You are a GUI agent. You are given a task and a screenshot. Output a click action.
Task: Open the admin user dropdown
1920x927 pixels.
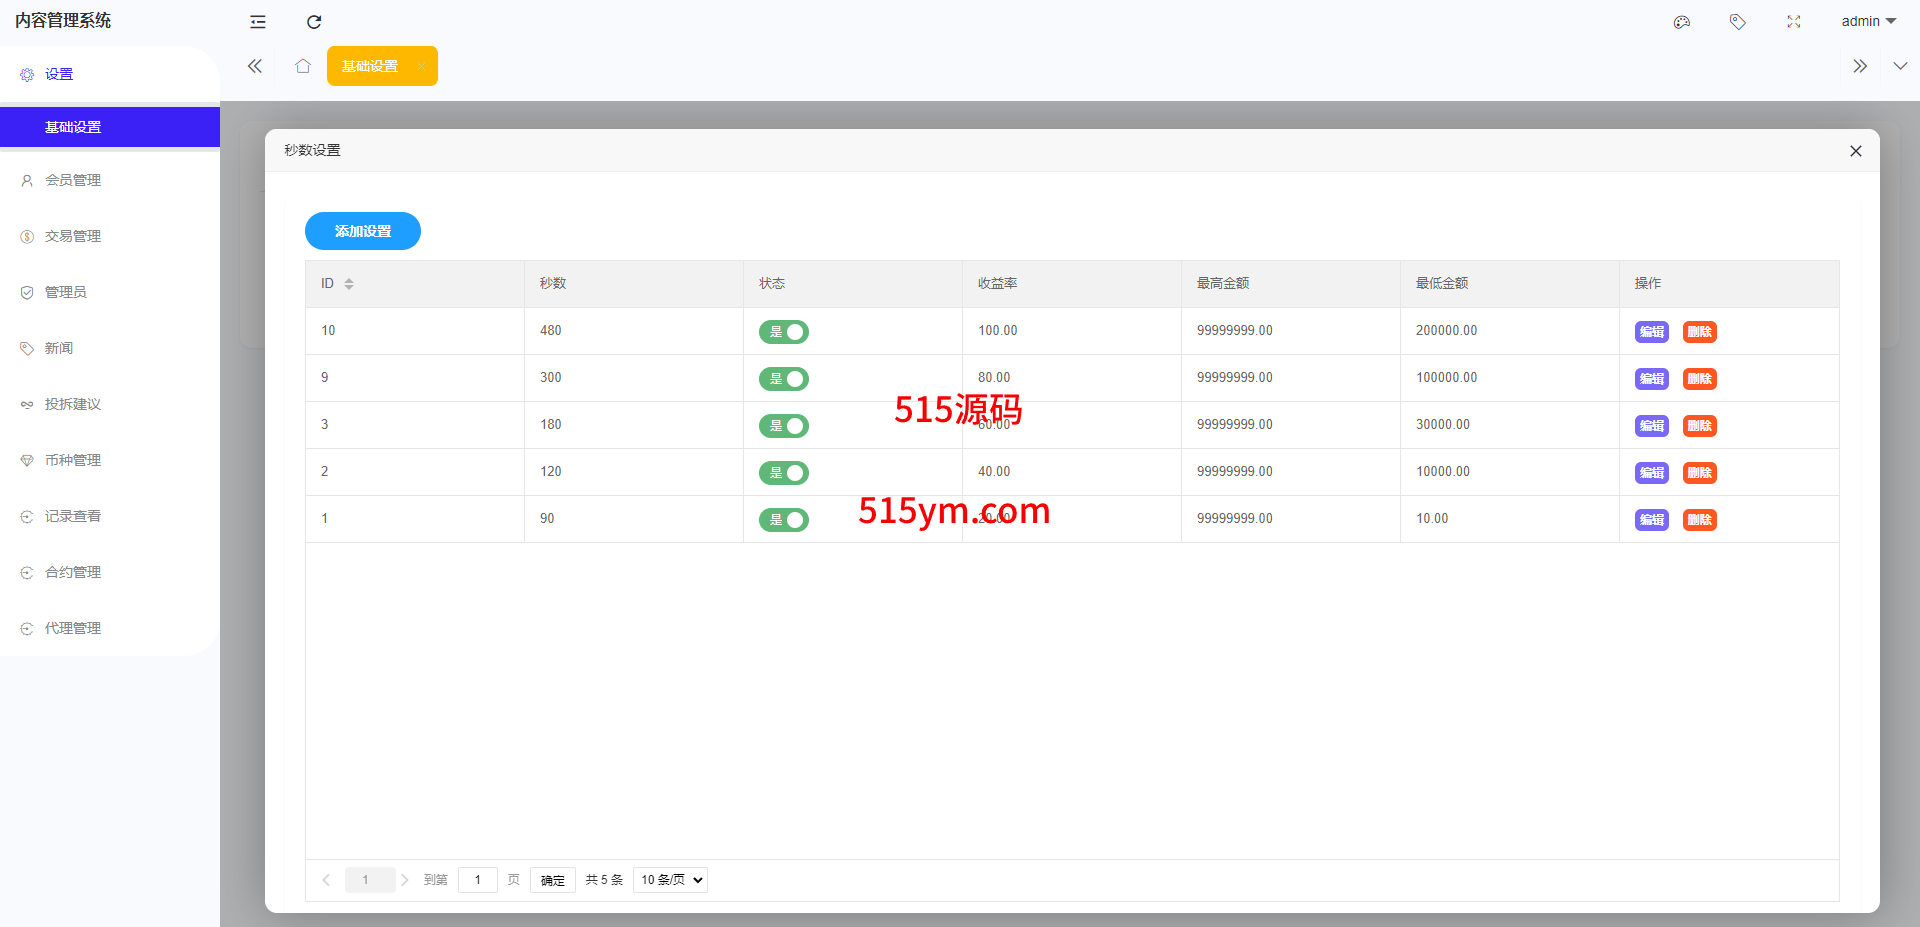coord(1868,22)
